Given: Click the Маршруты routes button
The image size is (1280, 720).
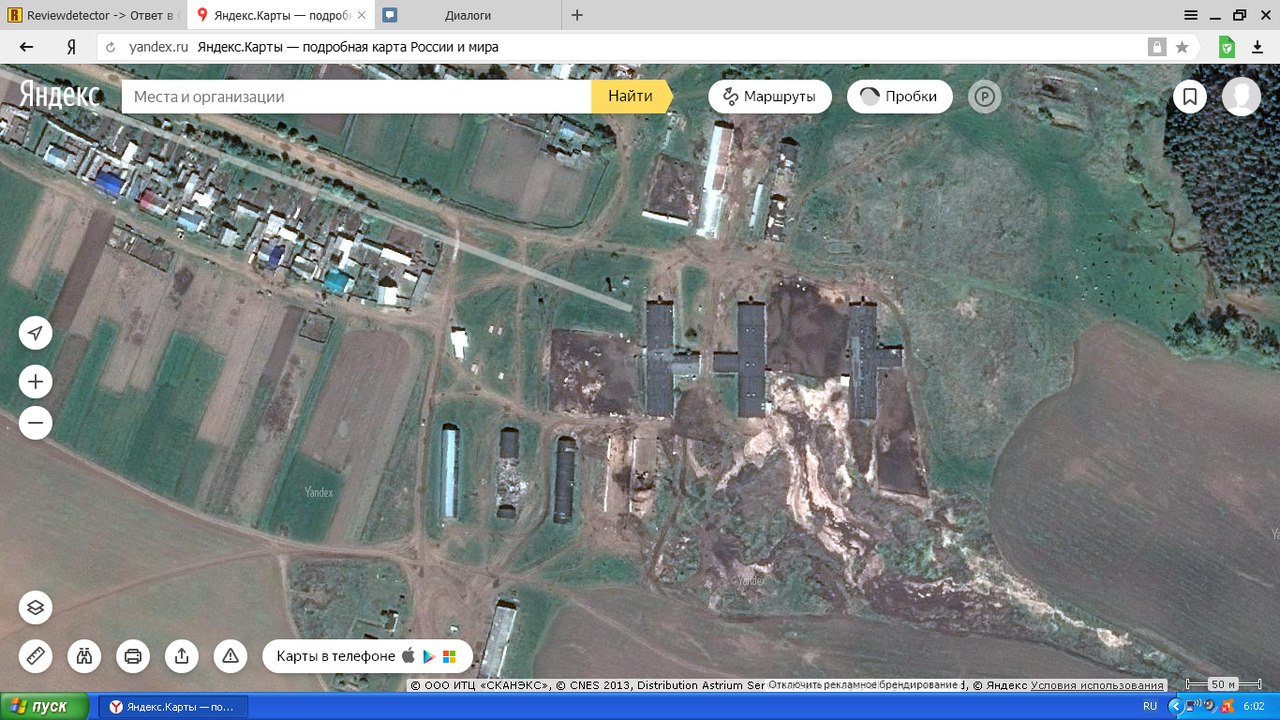Looking at the screenshot, I should 769,96.
